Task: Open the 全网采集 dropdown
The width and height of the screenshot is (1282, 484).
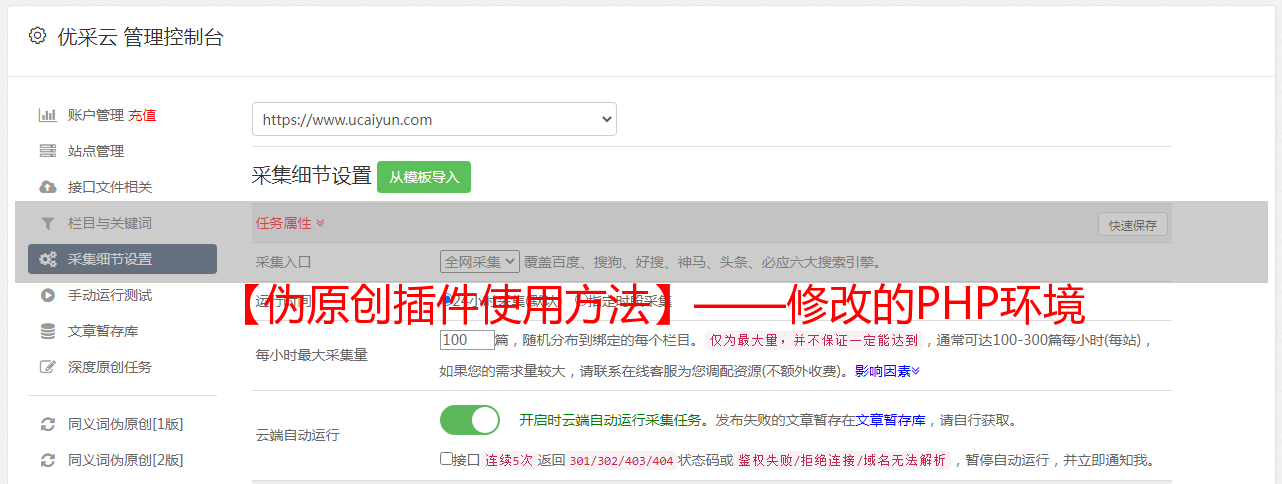Action: [480, 261]
